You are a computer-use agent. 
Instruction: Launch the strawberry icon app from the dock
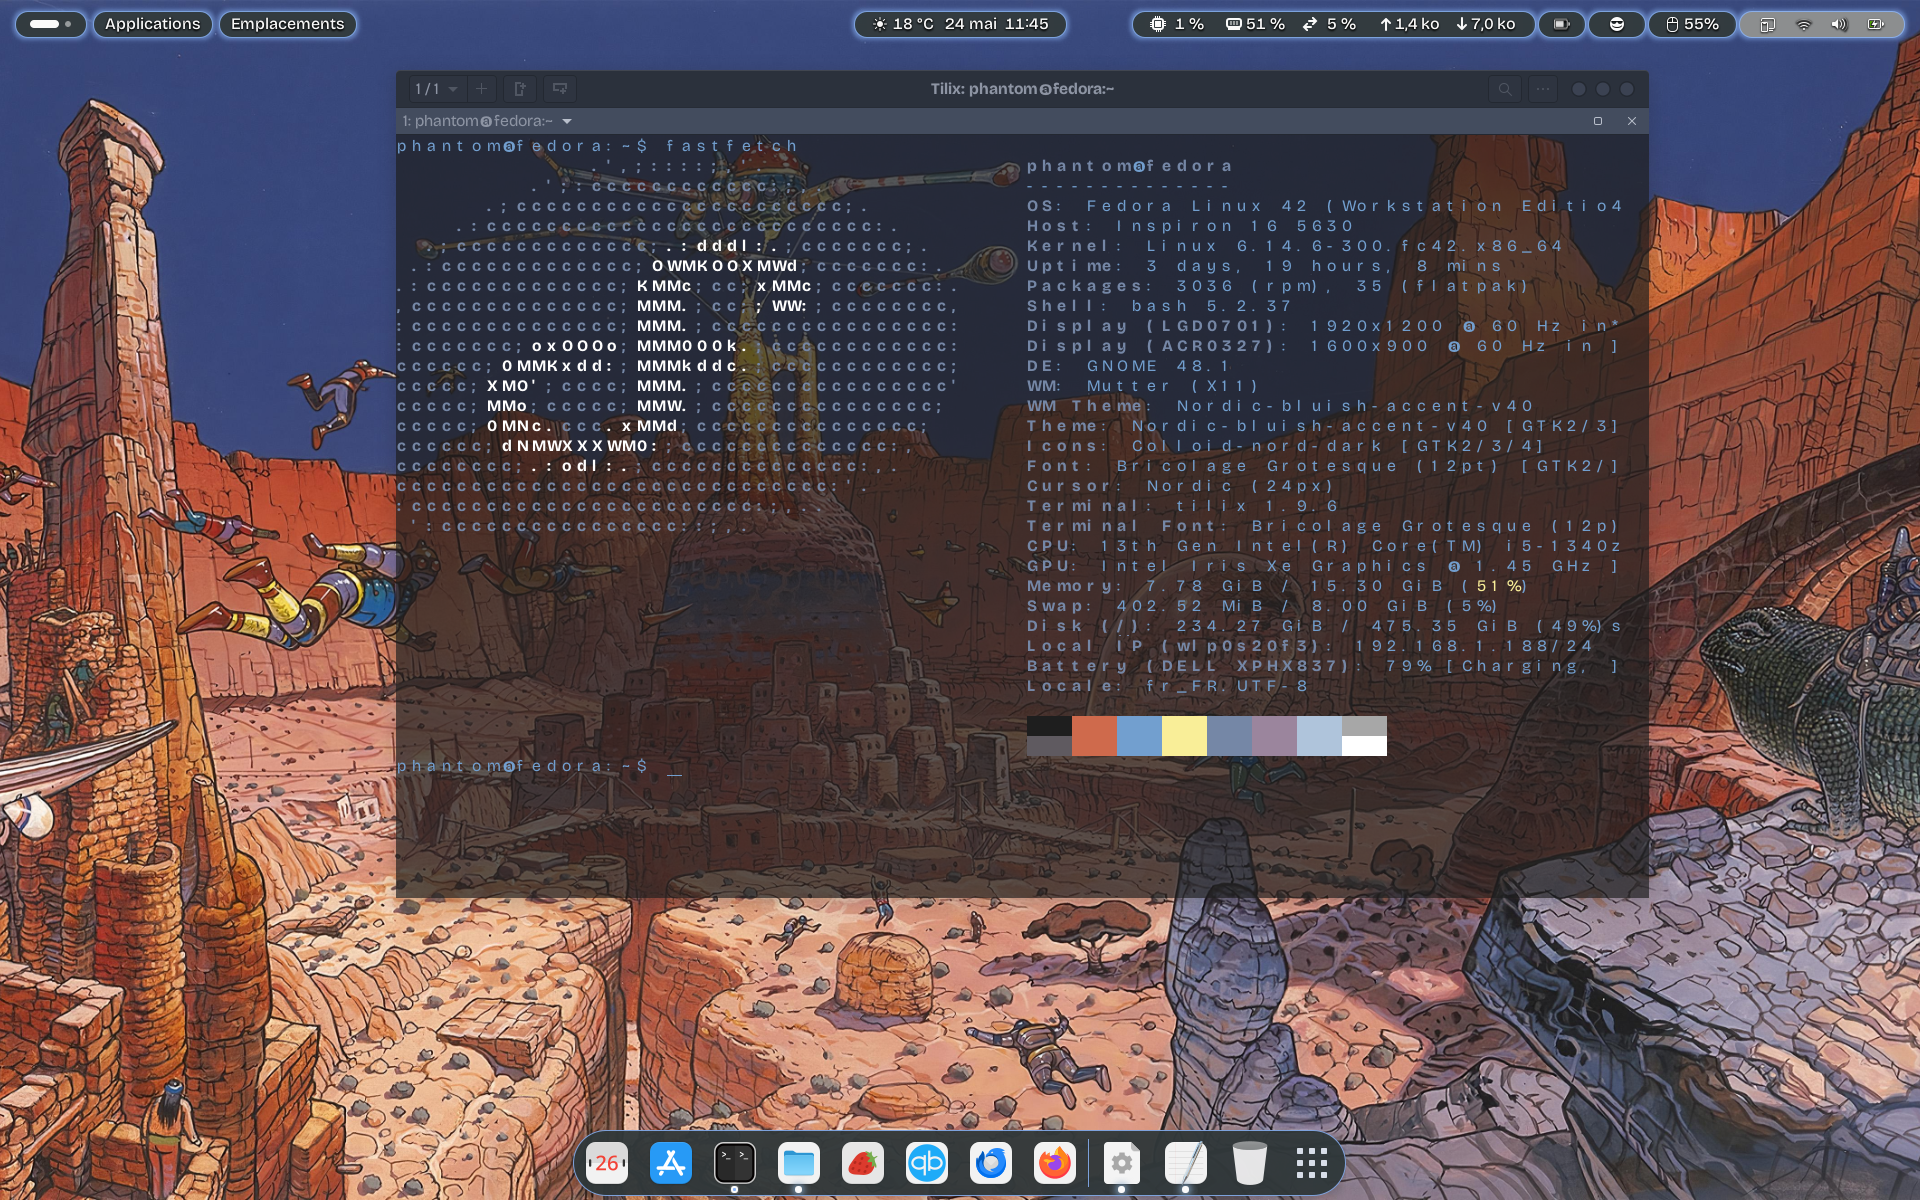point(863,1163)
